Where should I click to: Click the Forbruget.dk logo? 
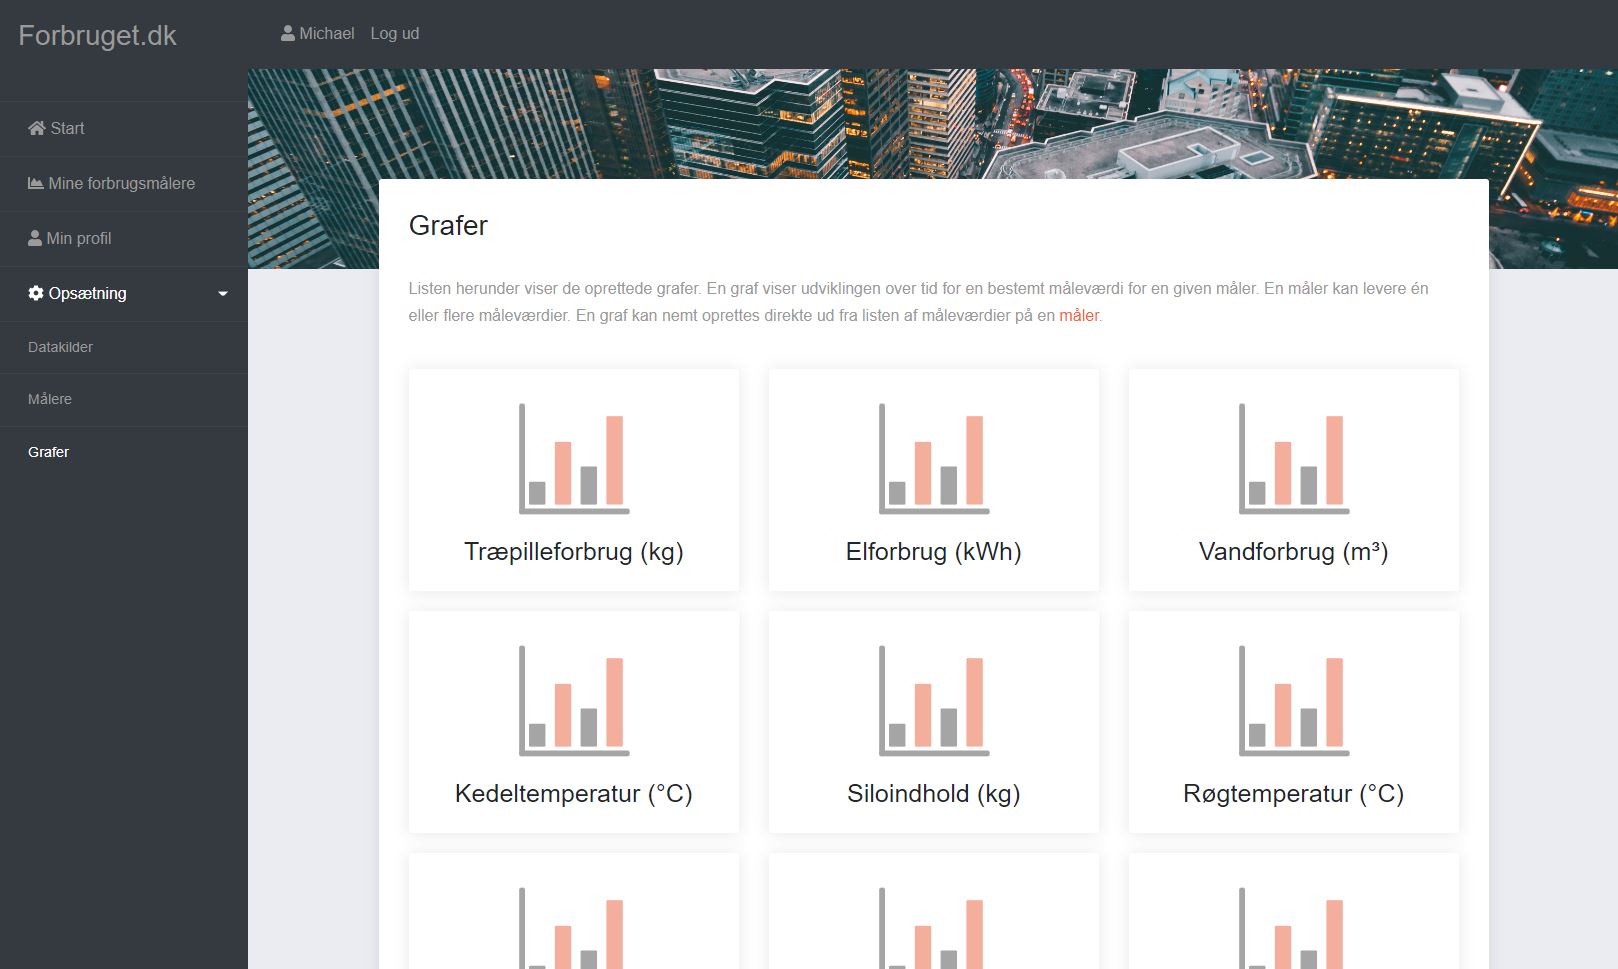97,35
